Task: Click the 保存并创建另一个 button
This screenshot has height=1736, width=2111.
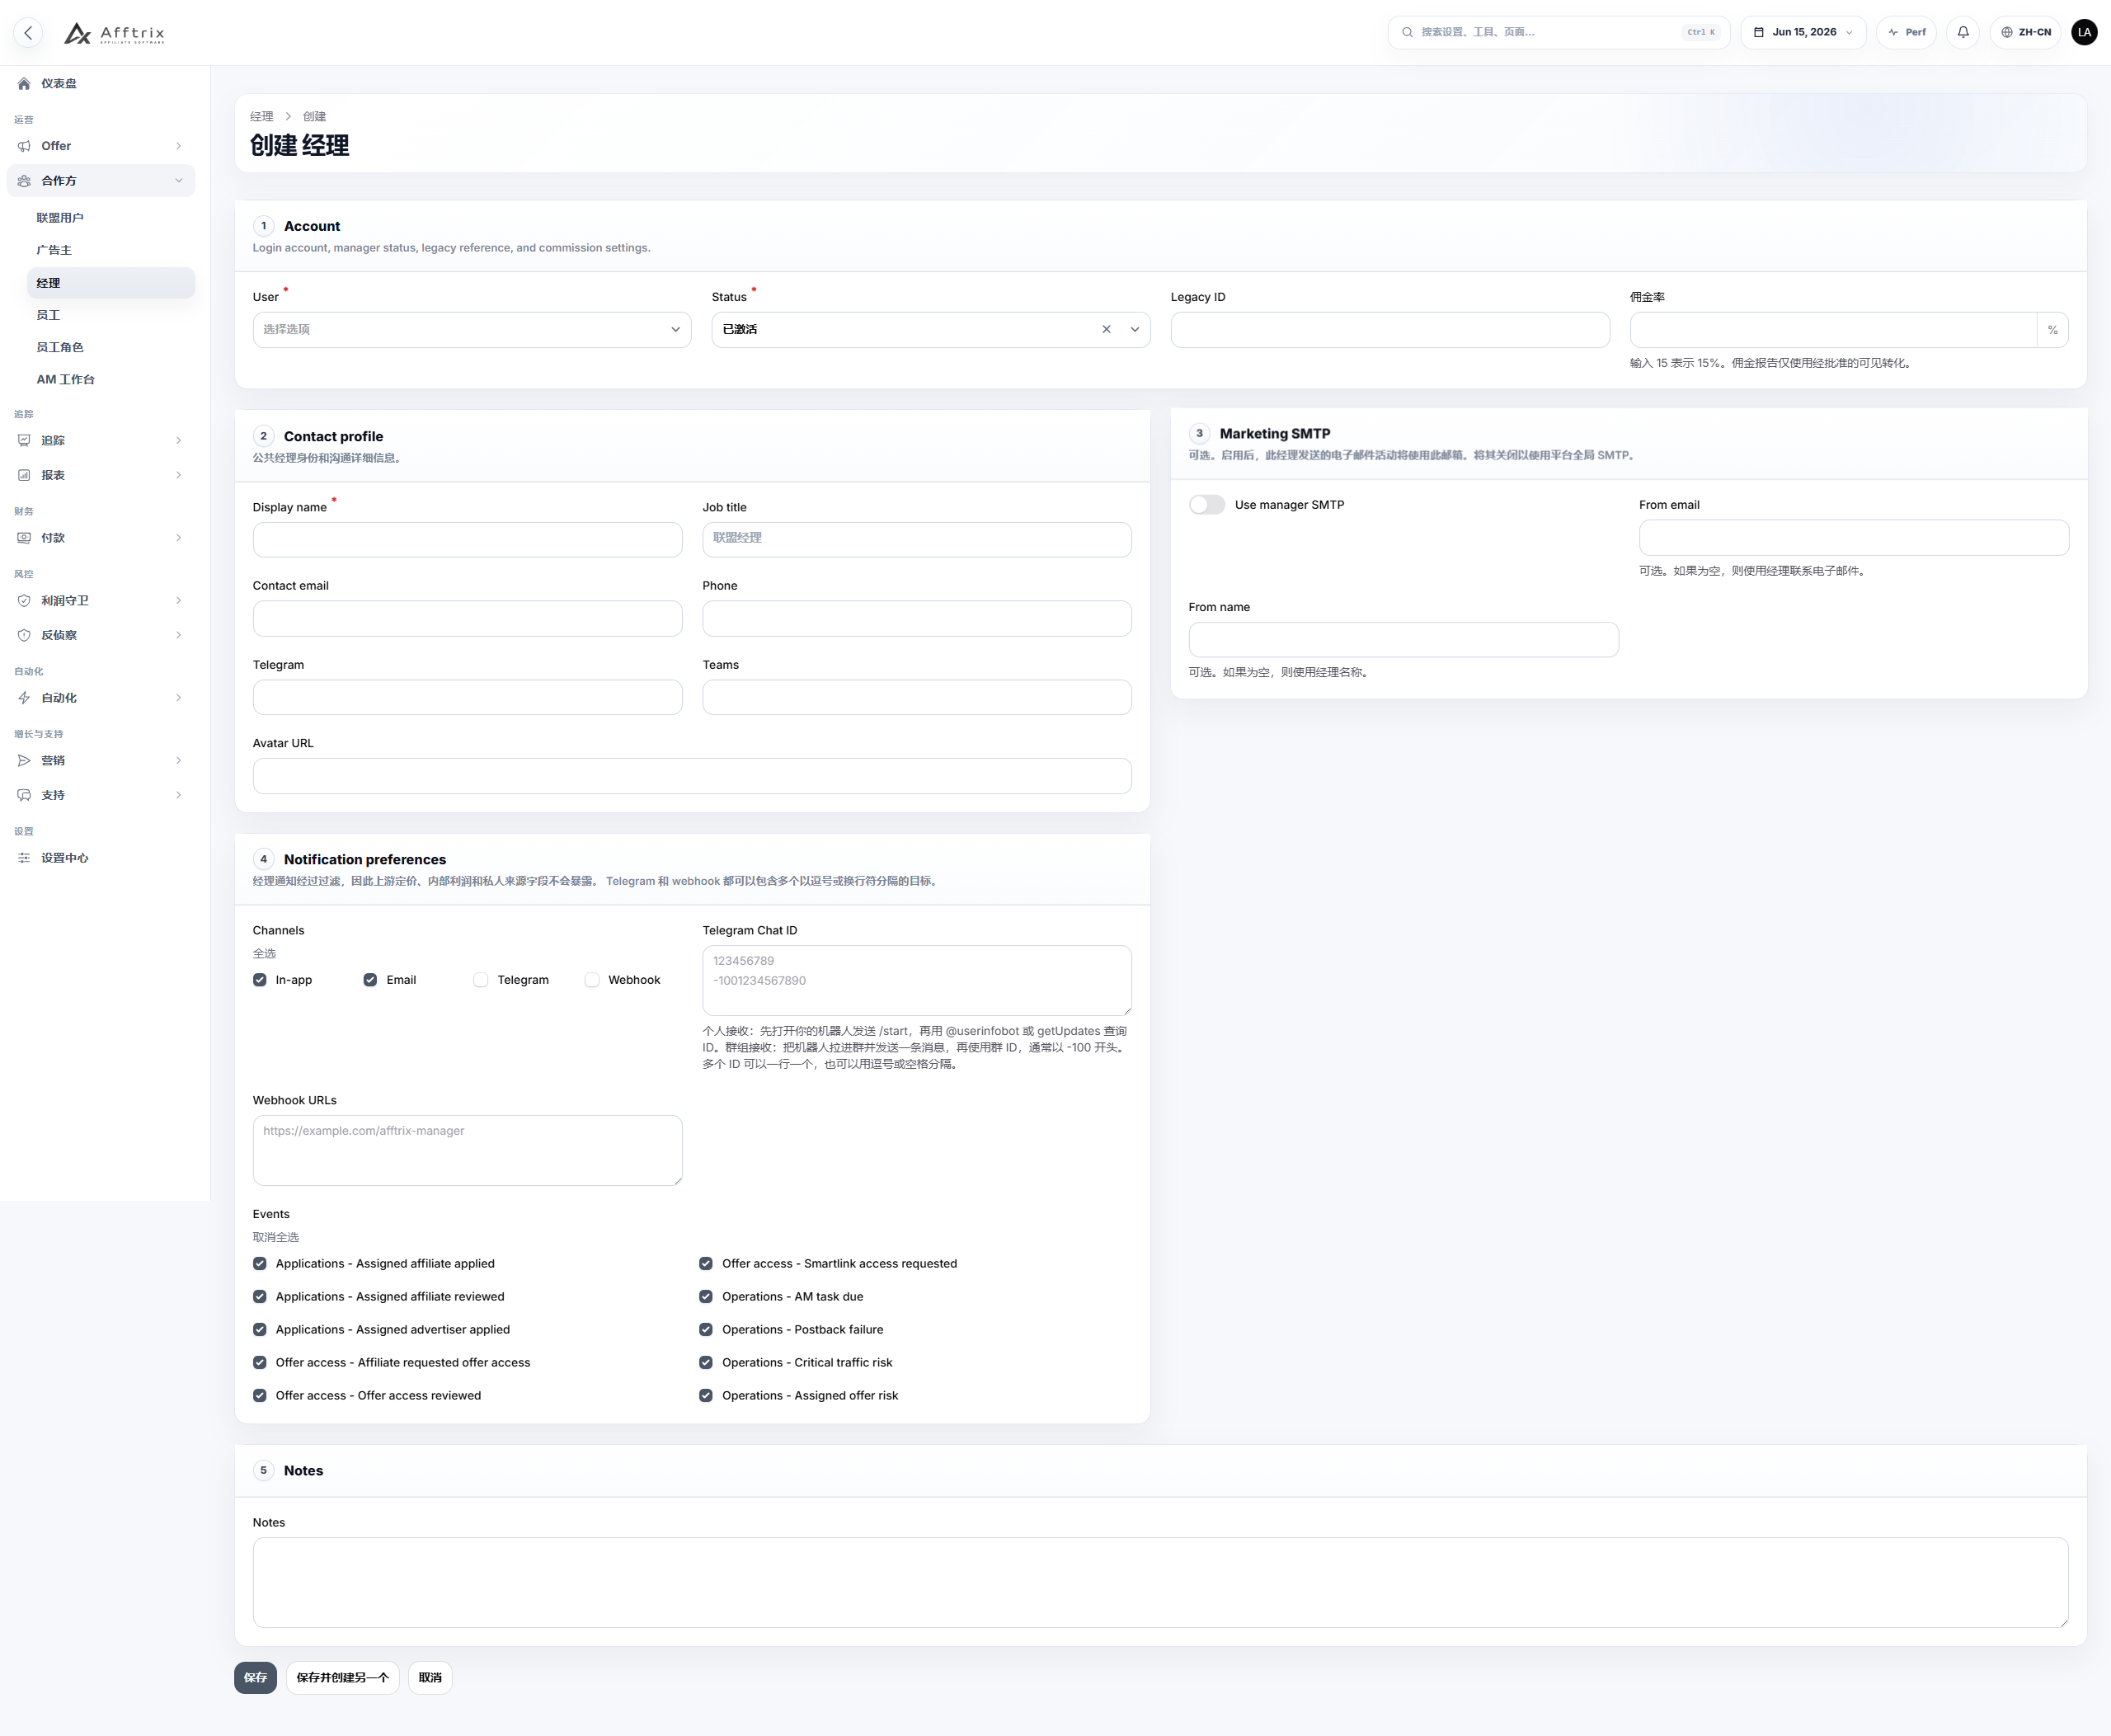Action: (x=343, y=1678)
